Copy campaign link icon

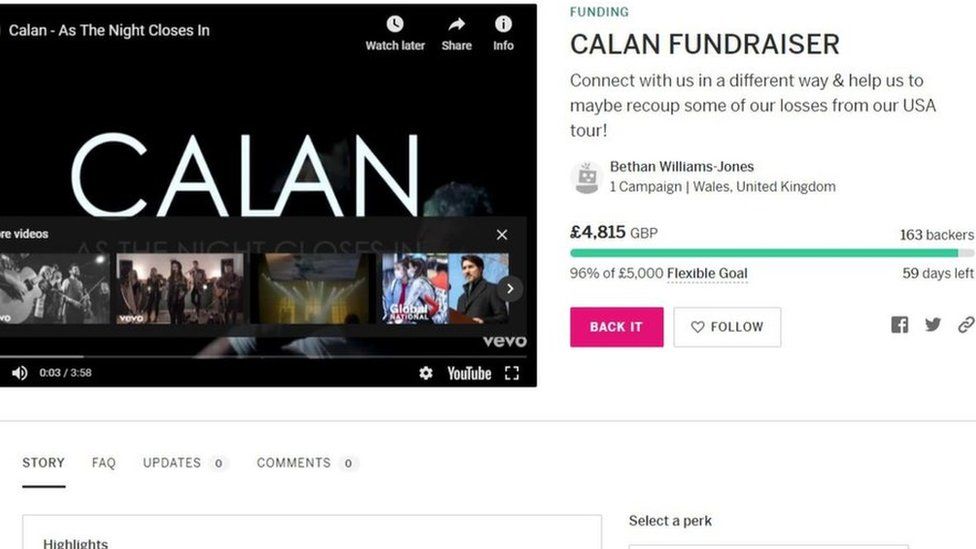(965, 325)
